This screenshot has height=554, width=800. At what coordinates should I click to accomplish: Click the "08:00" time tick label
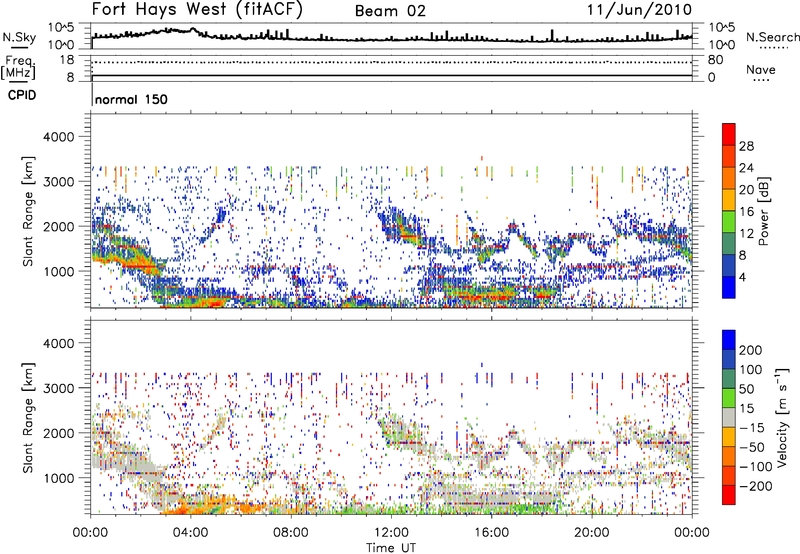click(x=291, y=533)
